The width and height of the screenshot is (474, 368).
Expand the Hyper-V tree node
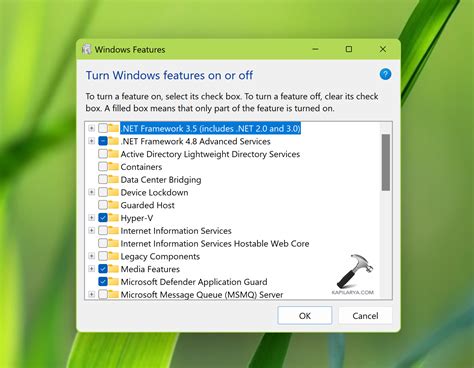(91, 218)
